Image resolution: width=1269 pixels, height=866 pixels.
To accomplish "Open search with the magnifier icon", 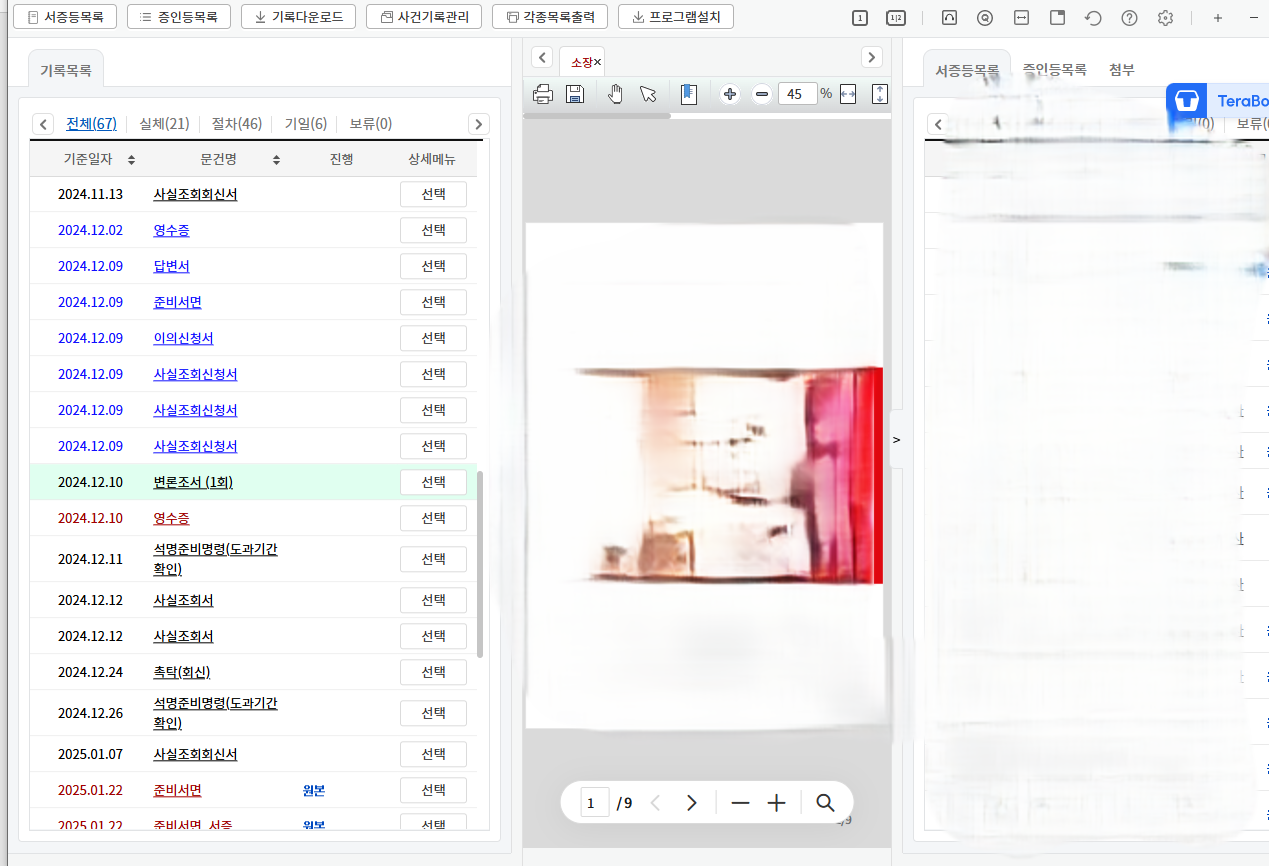I will [x=825, y=803].
